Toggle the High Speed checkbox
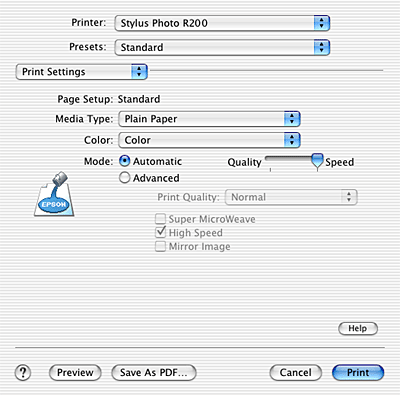 161,232
